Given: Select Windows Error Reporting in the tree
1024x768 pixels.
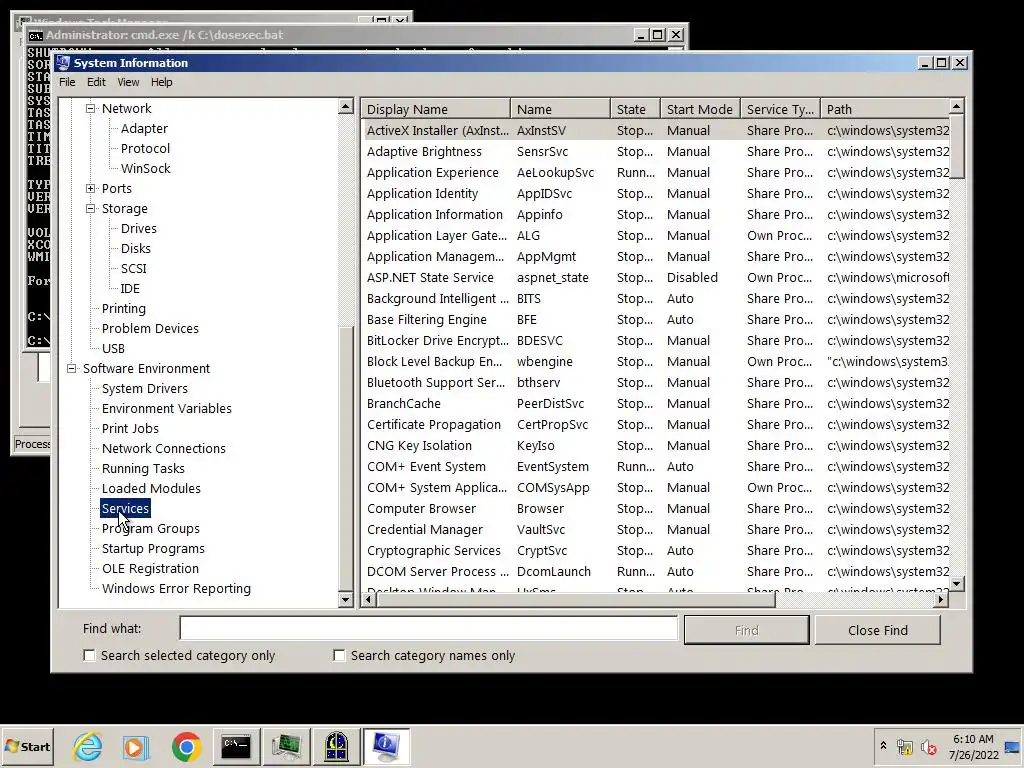Looking at the screenshot, I should coord(176,588).
